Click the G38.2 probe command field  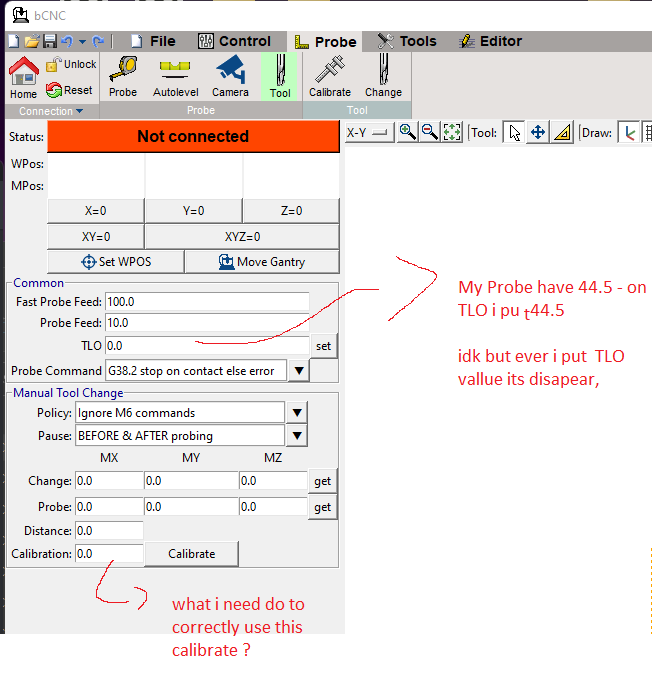coord(196,371)
